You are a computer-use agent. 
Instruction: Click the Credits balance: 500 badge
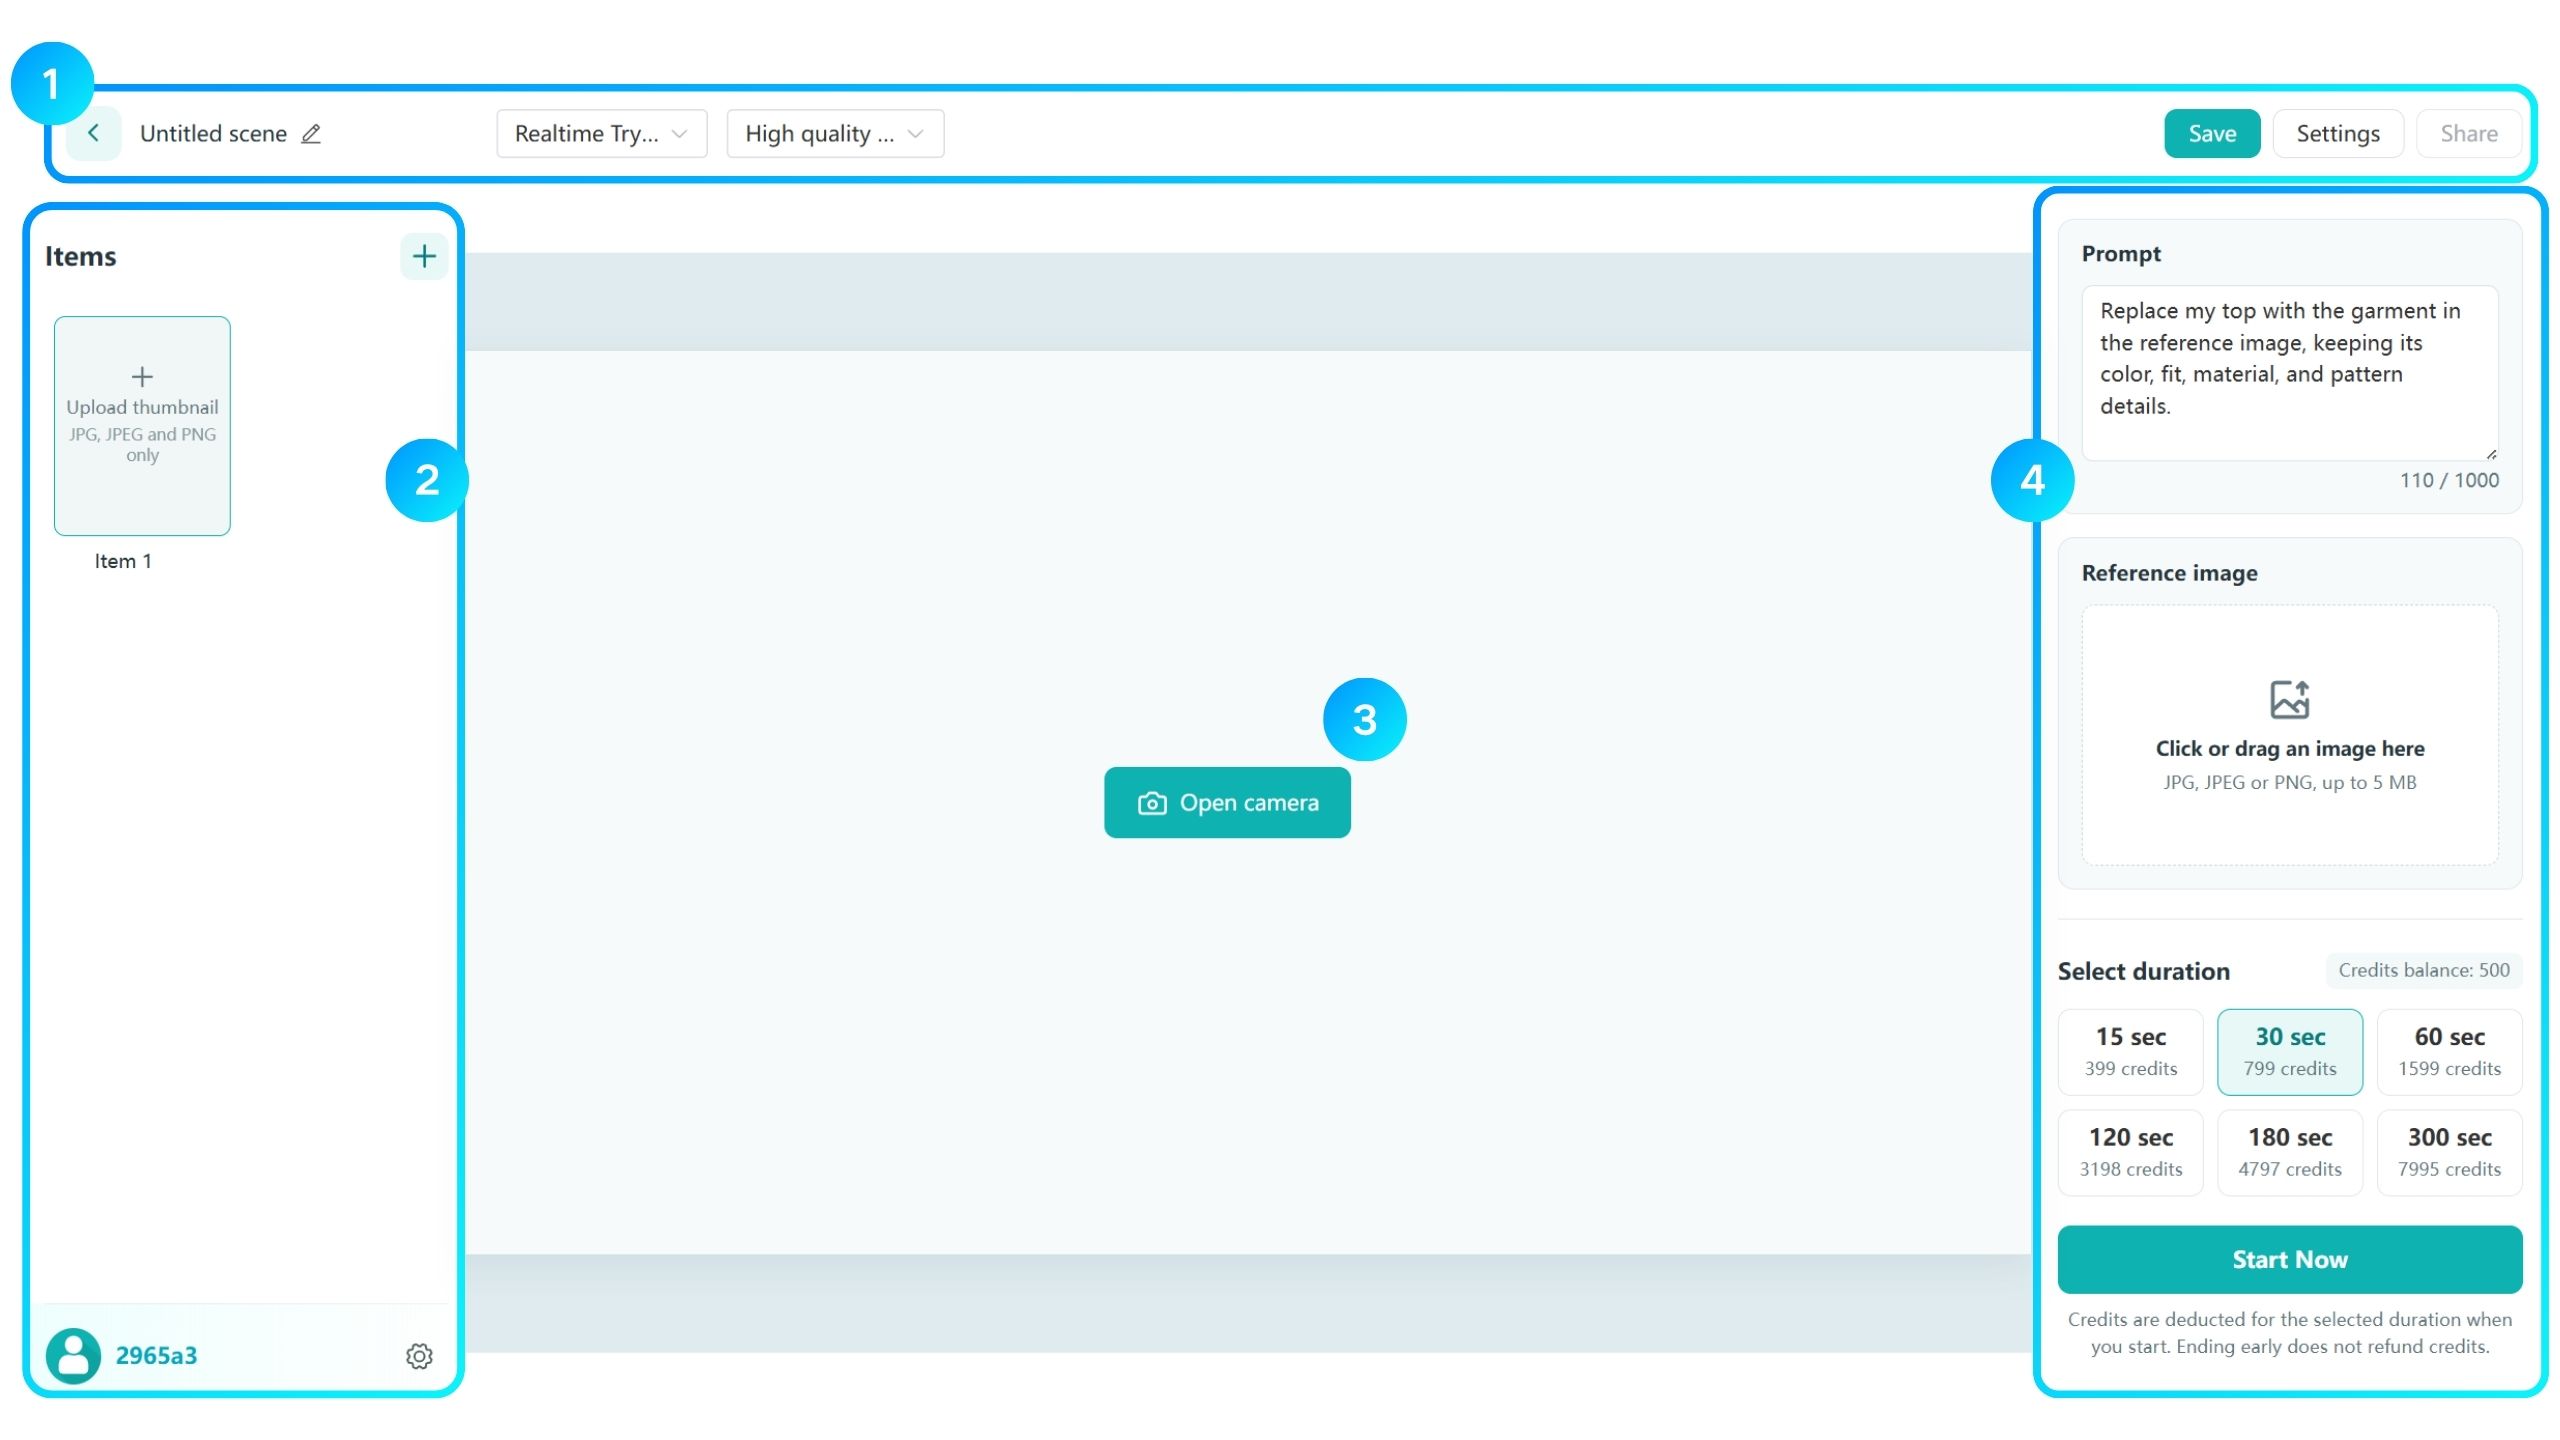coord(2423,970)
